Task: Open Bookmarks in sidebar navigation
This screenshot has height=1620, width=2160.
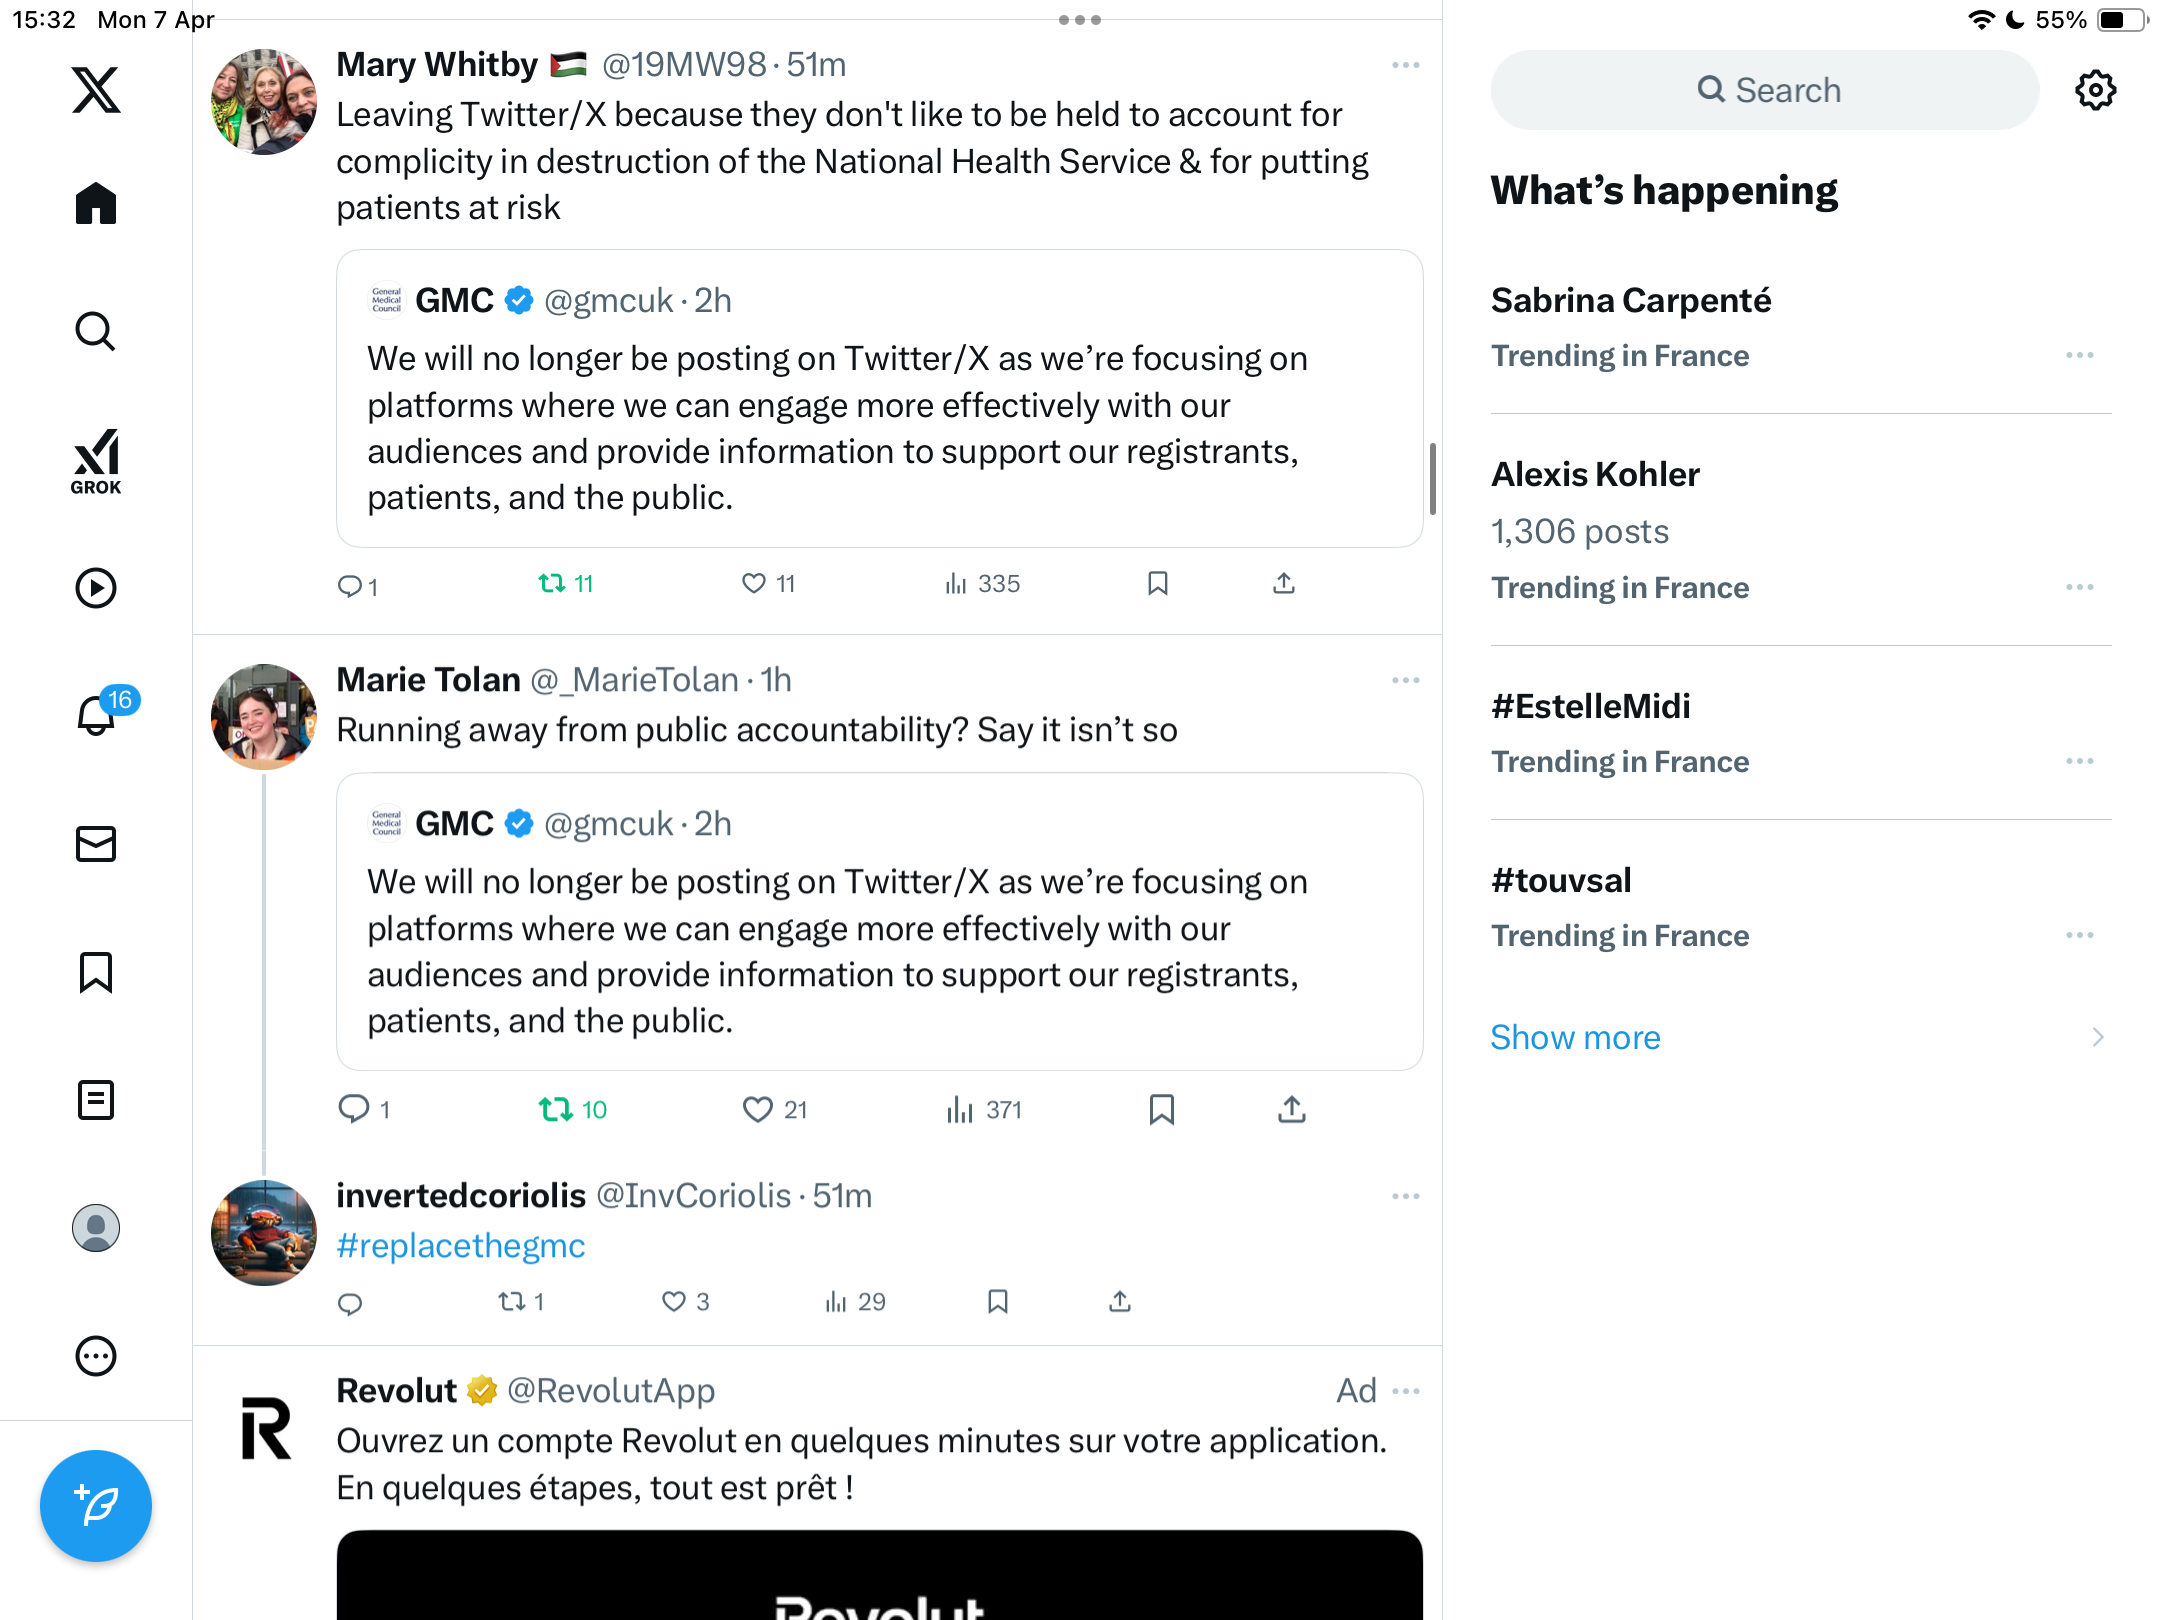Action: [x=96, y=972]
